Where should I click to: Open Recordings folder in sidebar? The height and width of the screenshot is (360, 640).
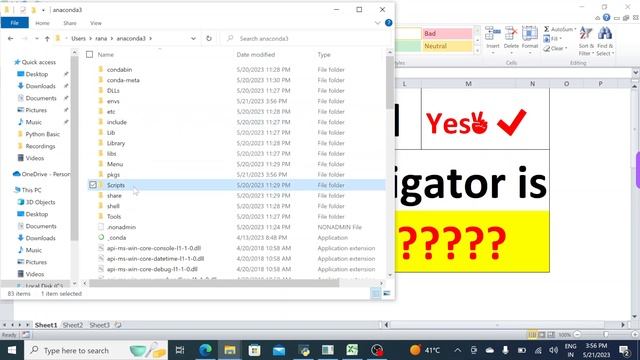(x=40, y=146)
